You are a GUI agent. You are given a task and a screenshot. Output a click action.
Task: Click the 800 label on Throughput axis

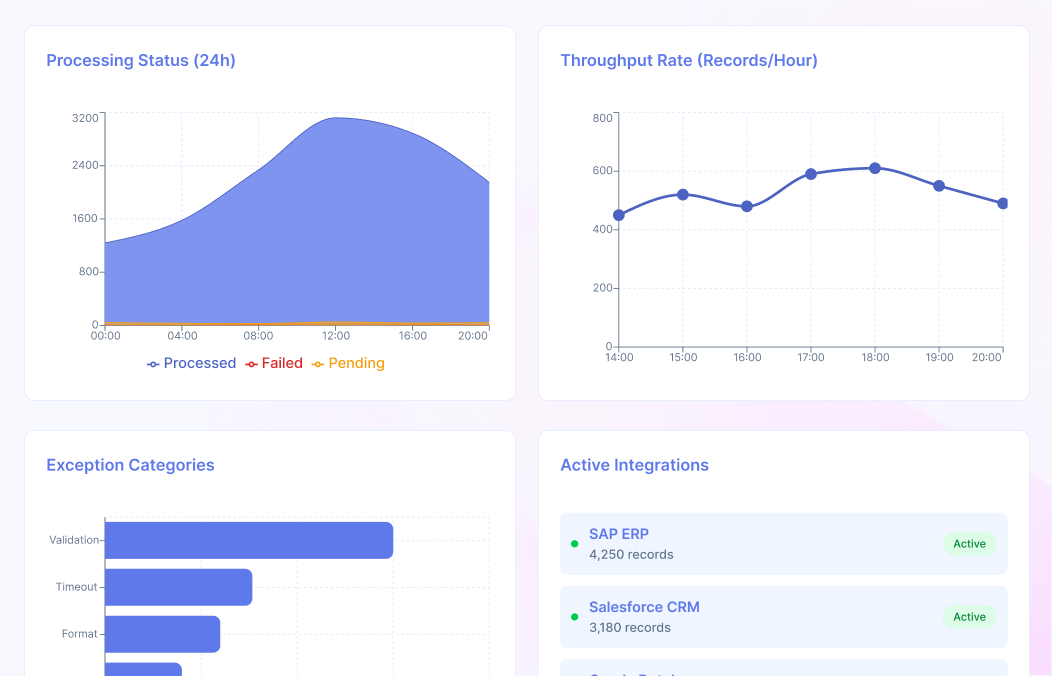[602, 118]
